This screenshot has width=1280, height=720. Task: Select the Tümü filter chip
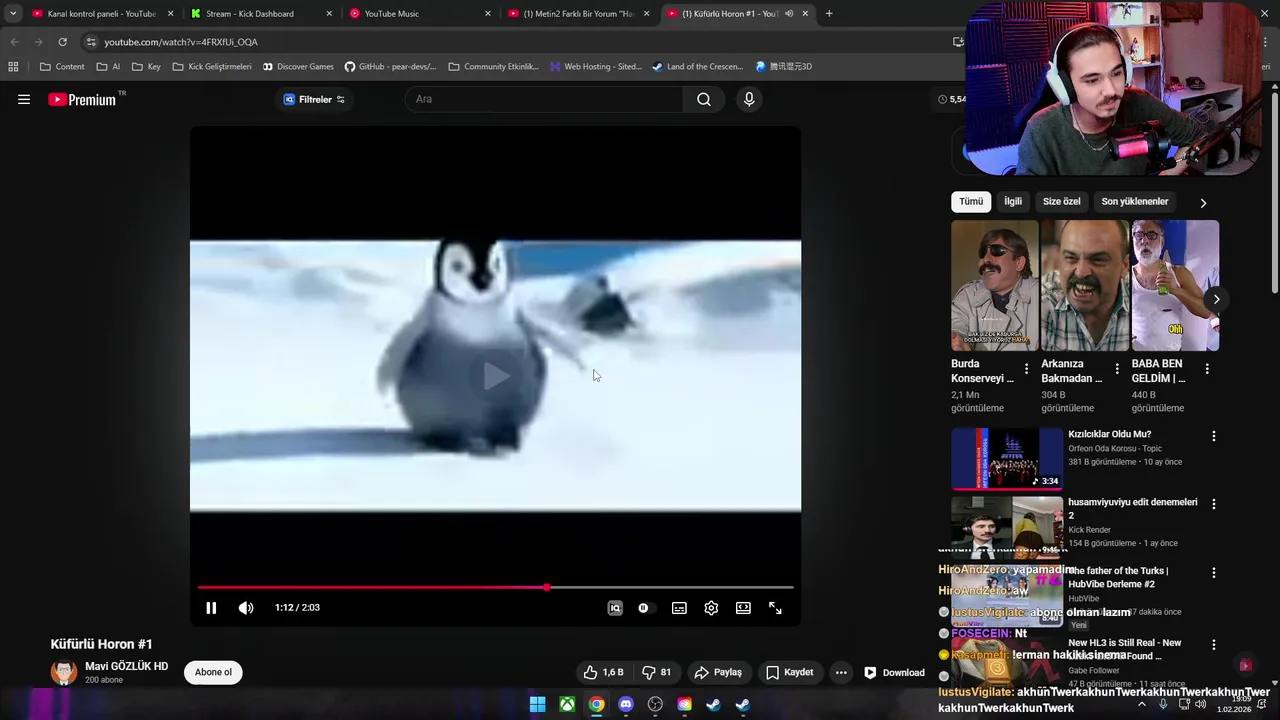(971, 201)
